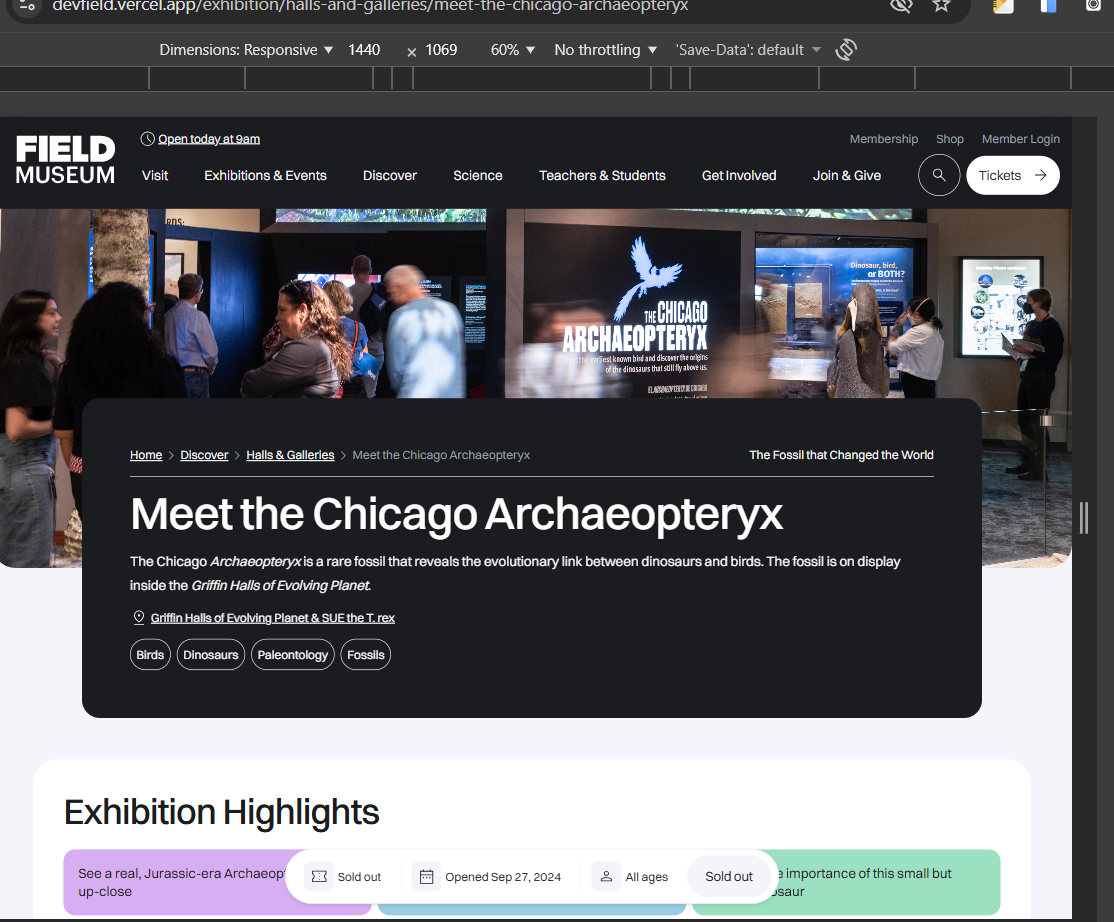Click the Sold out pill button

click(729, 877)
